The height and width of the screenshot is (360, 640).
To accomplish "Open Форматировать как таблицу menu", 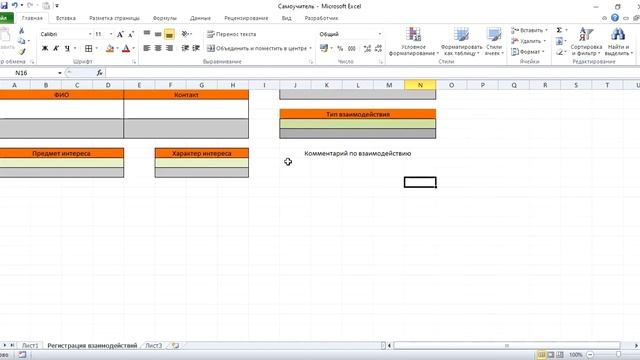I will tap(461, 41).
